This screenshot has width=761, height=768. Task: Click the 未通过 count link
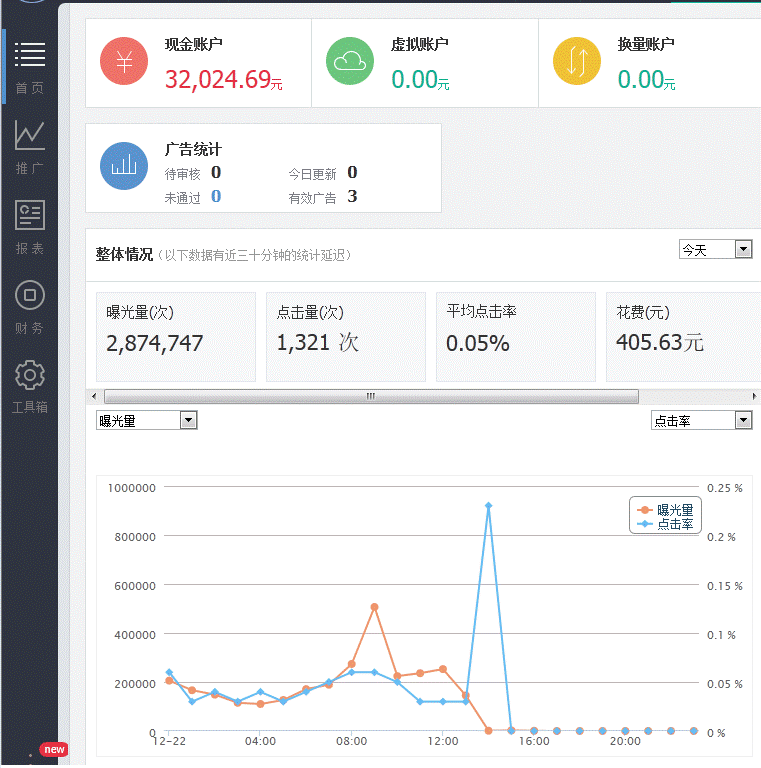pos(216,197)
